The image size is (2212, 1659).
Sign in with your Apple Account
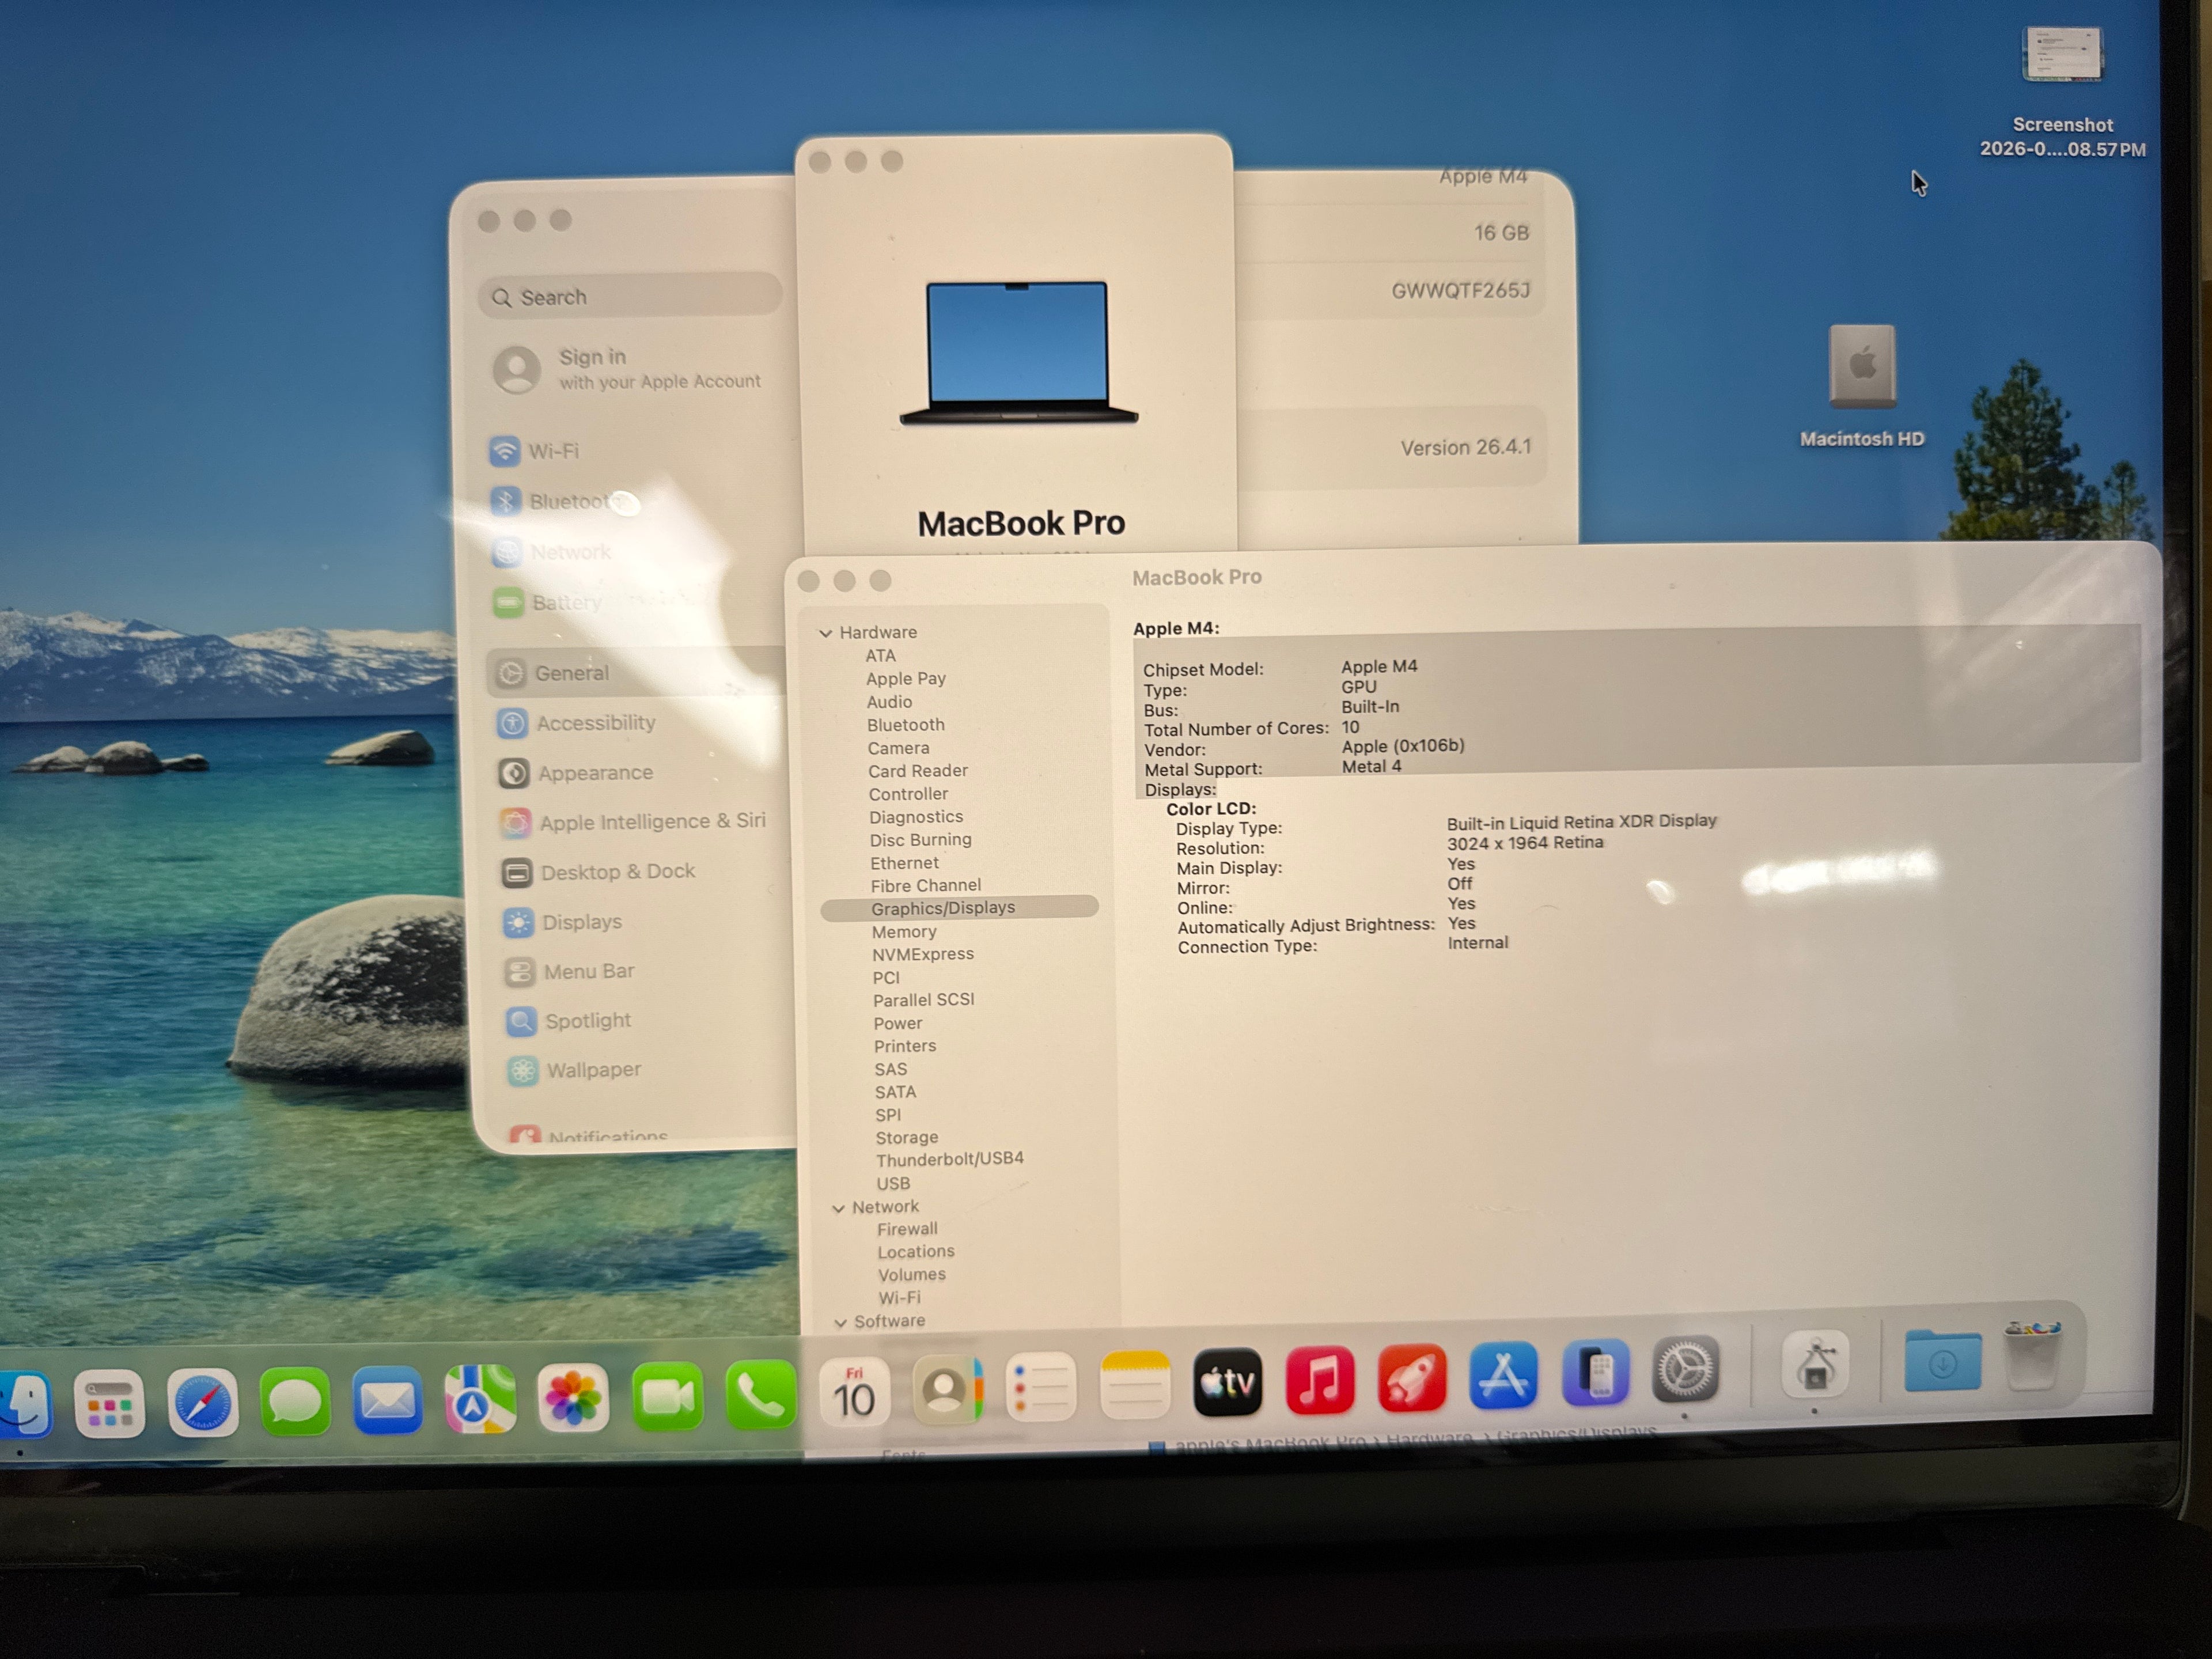(x=628, y=369)
